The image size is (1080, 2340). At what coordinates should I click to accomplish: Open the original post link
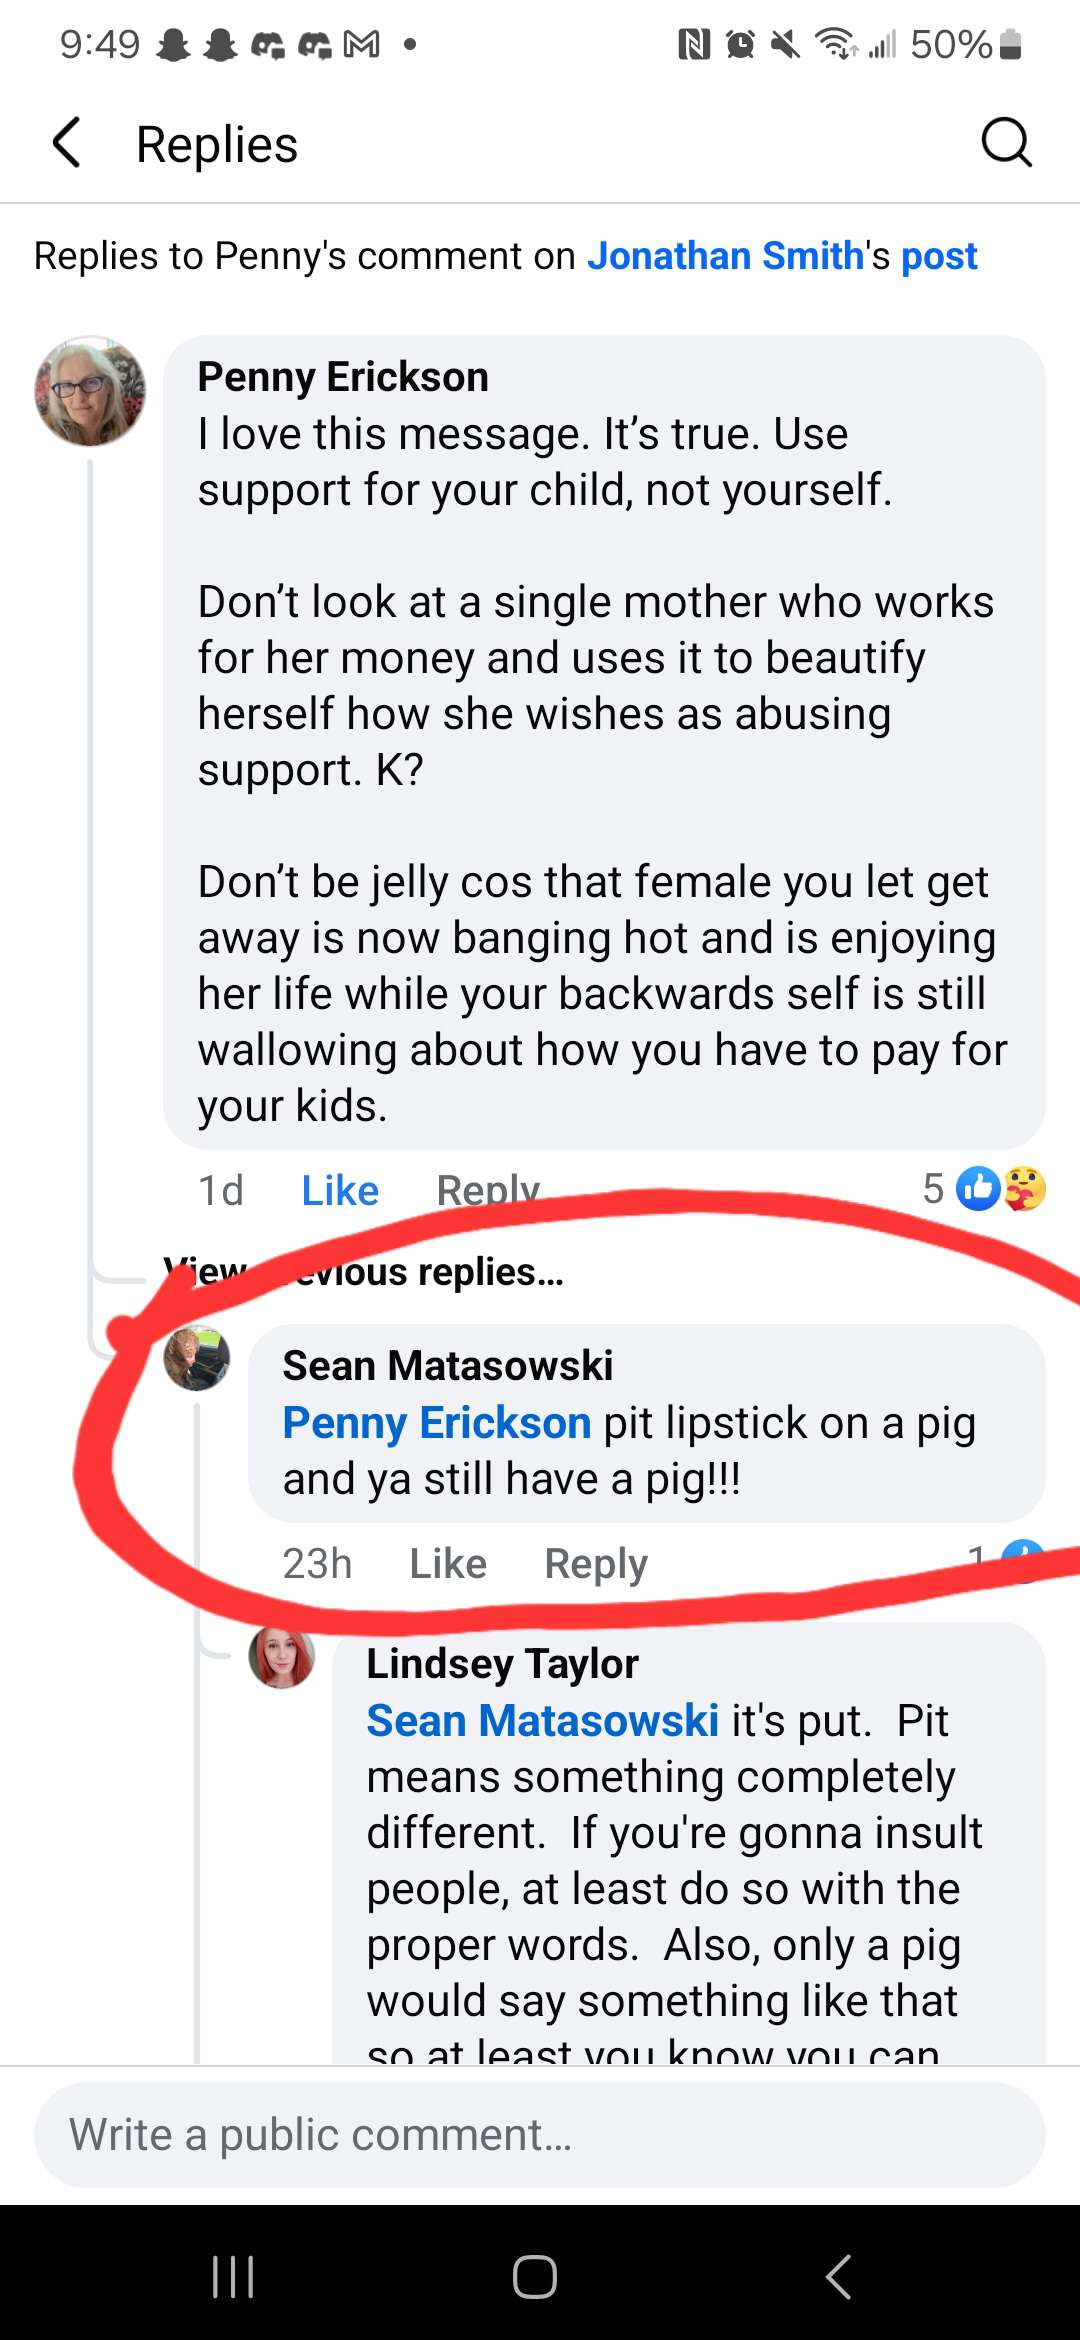pyautogui.click(x=939, y=256)
